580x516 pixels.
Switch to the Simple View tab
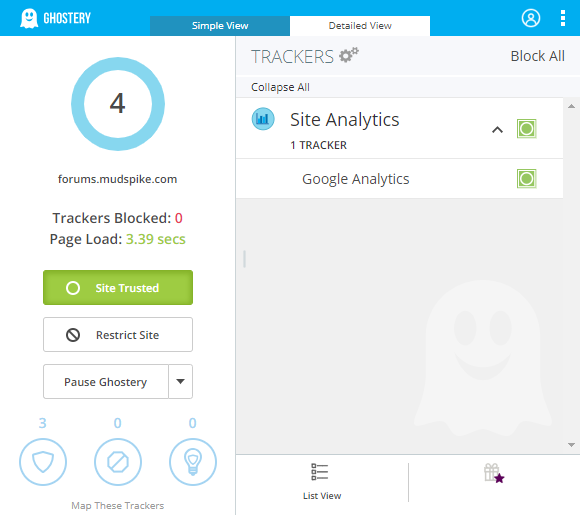tap(220, 26)
